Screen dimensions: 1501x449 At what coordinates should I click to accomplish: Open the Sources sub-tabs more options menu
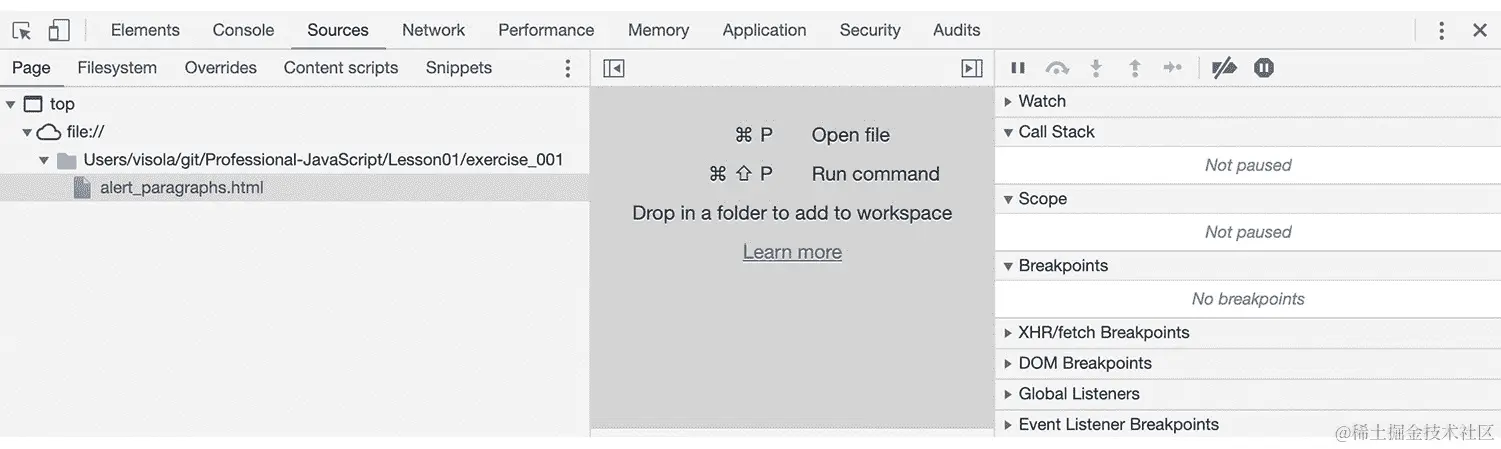[x=568, y=68]
